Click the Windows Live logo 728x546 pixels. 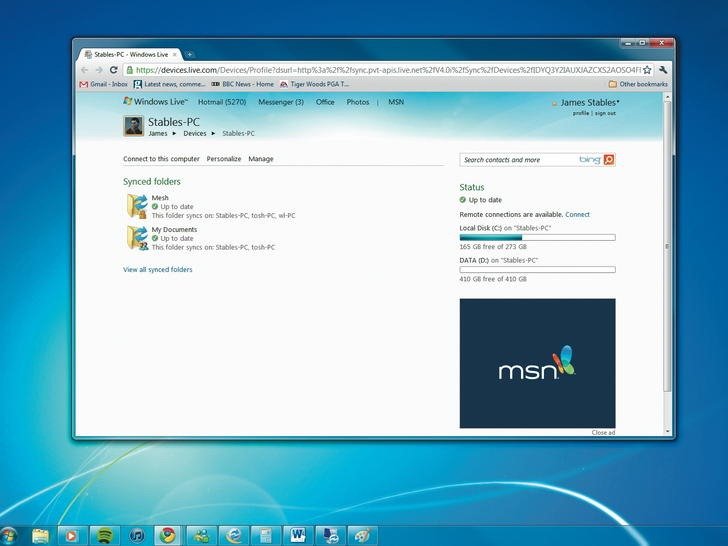(x=155, y=101)
